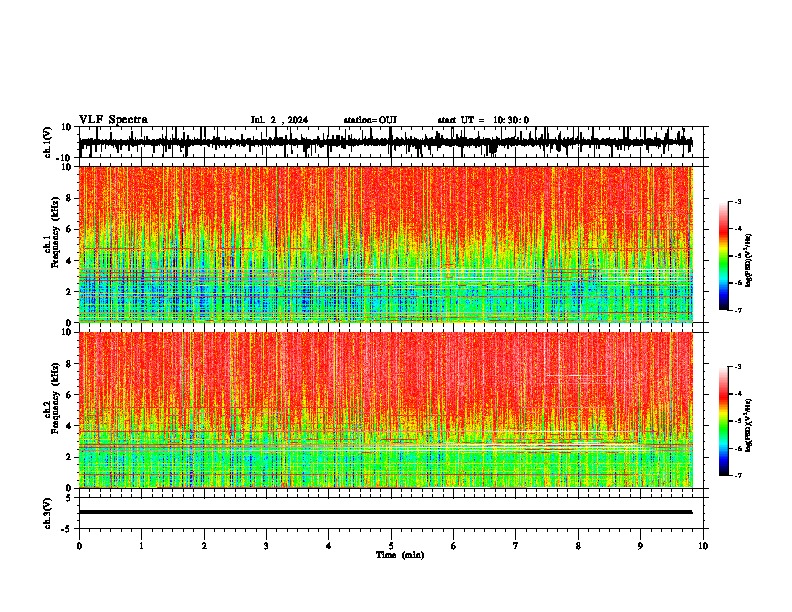Click the ch.1 spectrogram panel
792x612 pixels.
coord(386,244)
